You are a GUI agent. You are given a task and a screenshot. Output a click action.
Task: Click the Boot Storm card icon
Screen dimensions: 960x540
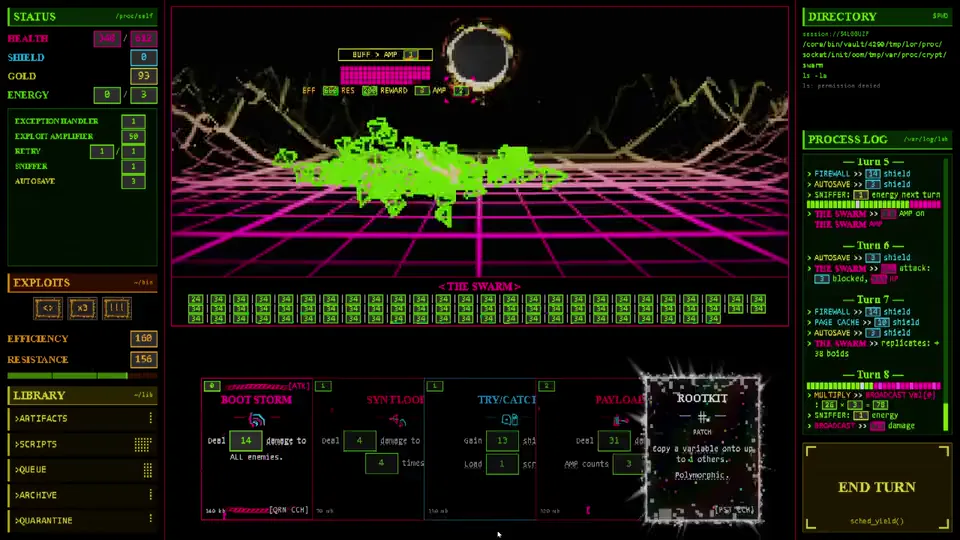(257, 420)
